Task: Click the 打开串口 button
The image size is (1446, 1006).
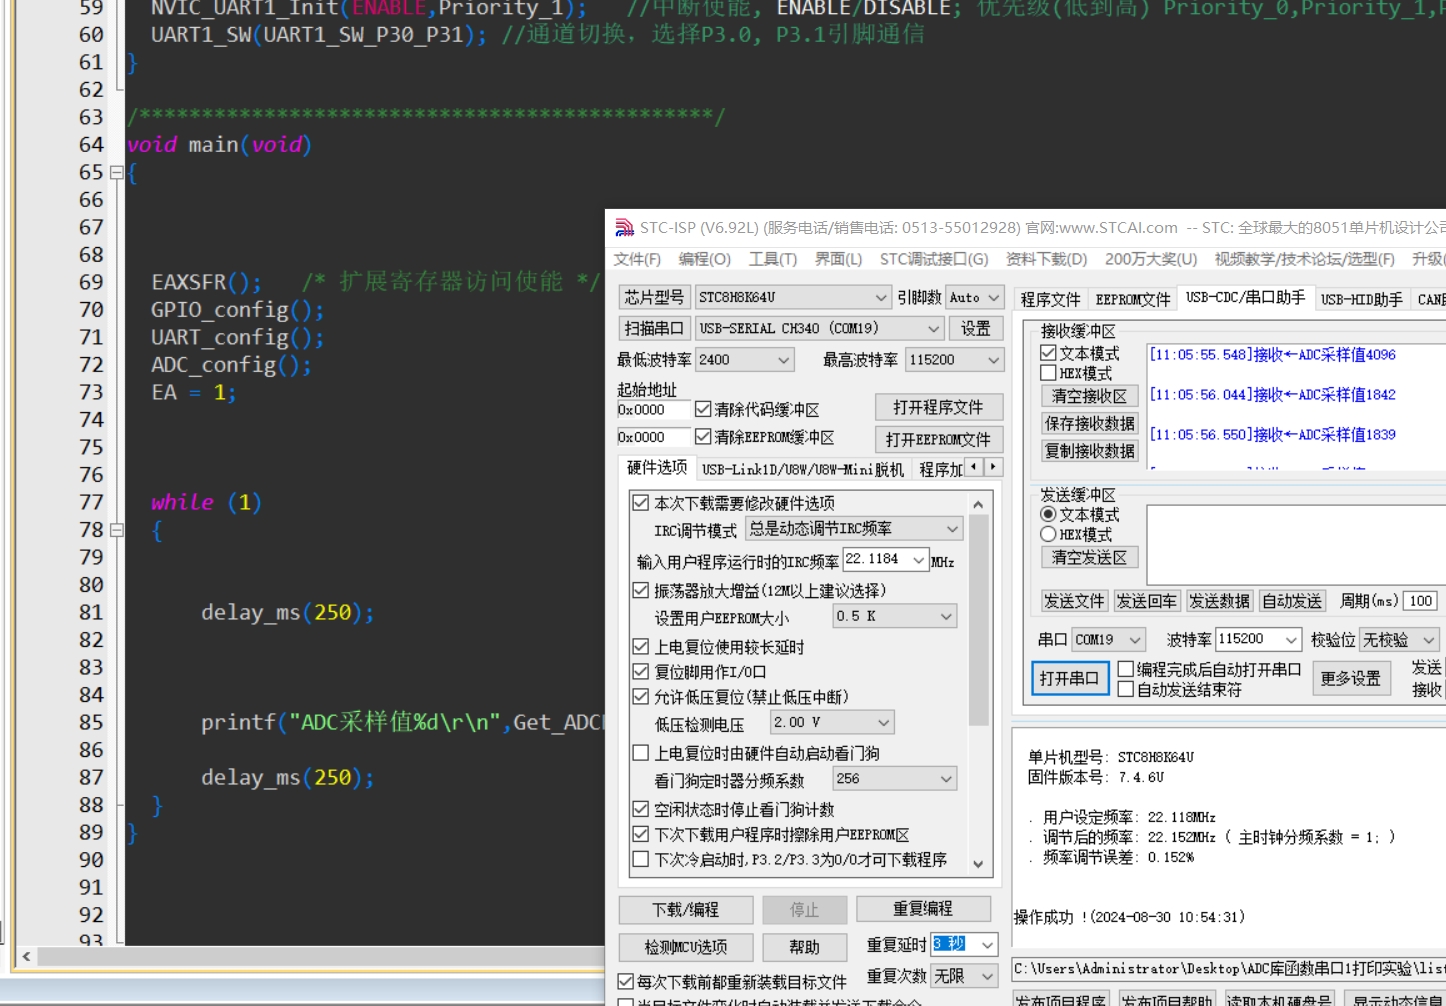Action: (1069, 678)
